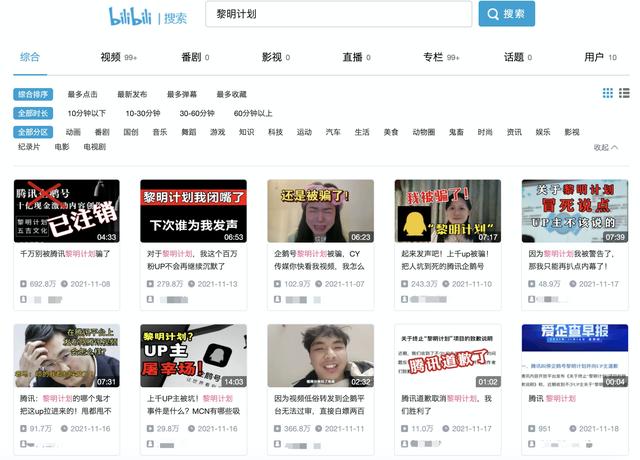
Task: Switch to list view layout icon
Action: pyautogui.click(x=624, y=93)
